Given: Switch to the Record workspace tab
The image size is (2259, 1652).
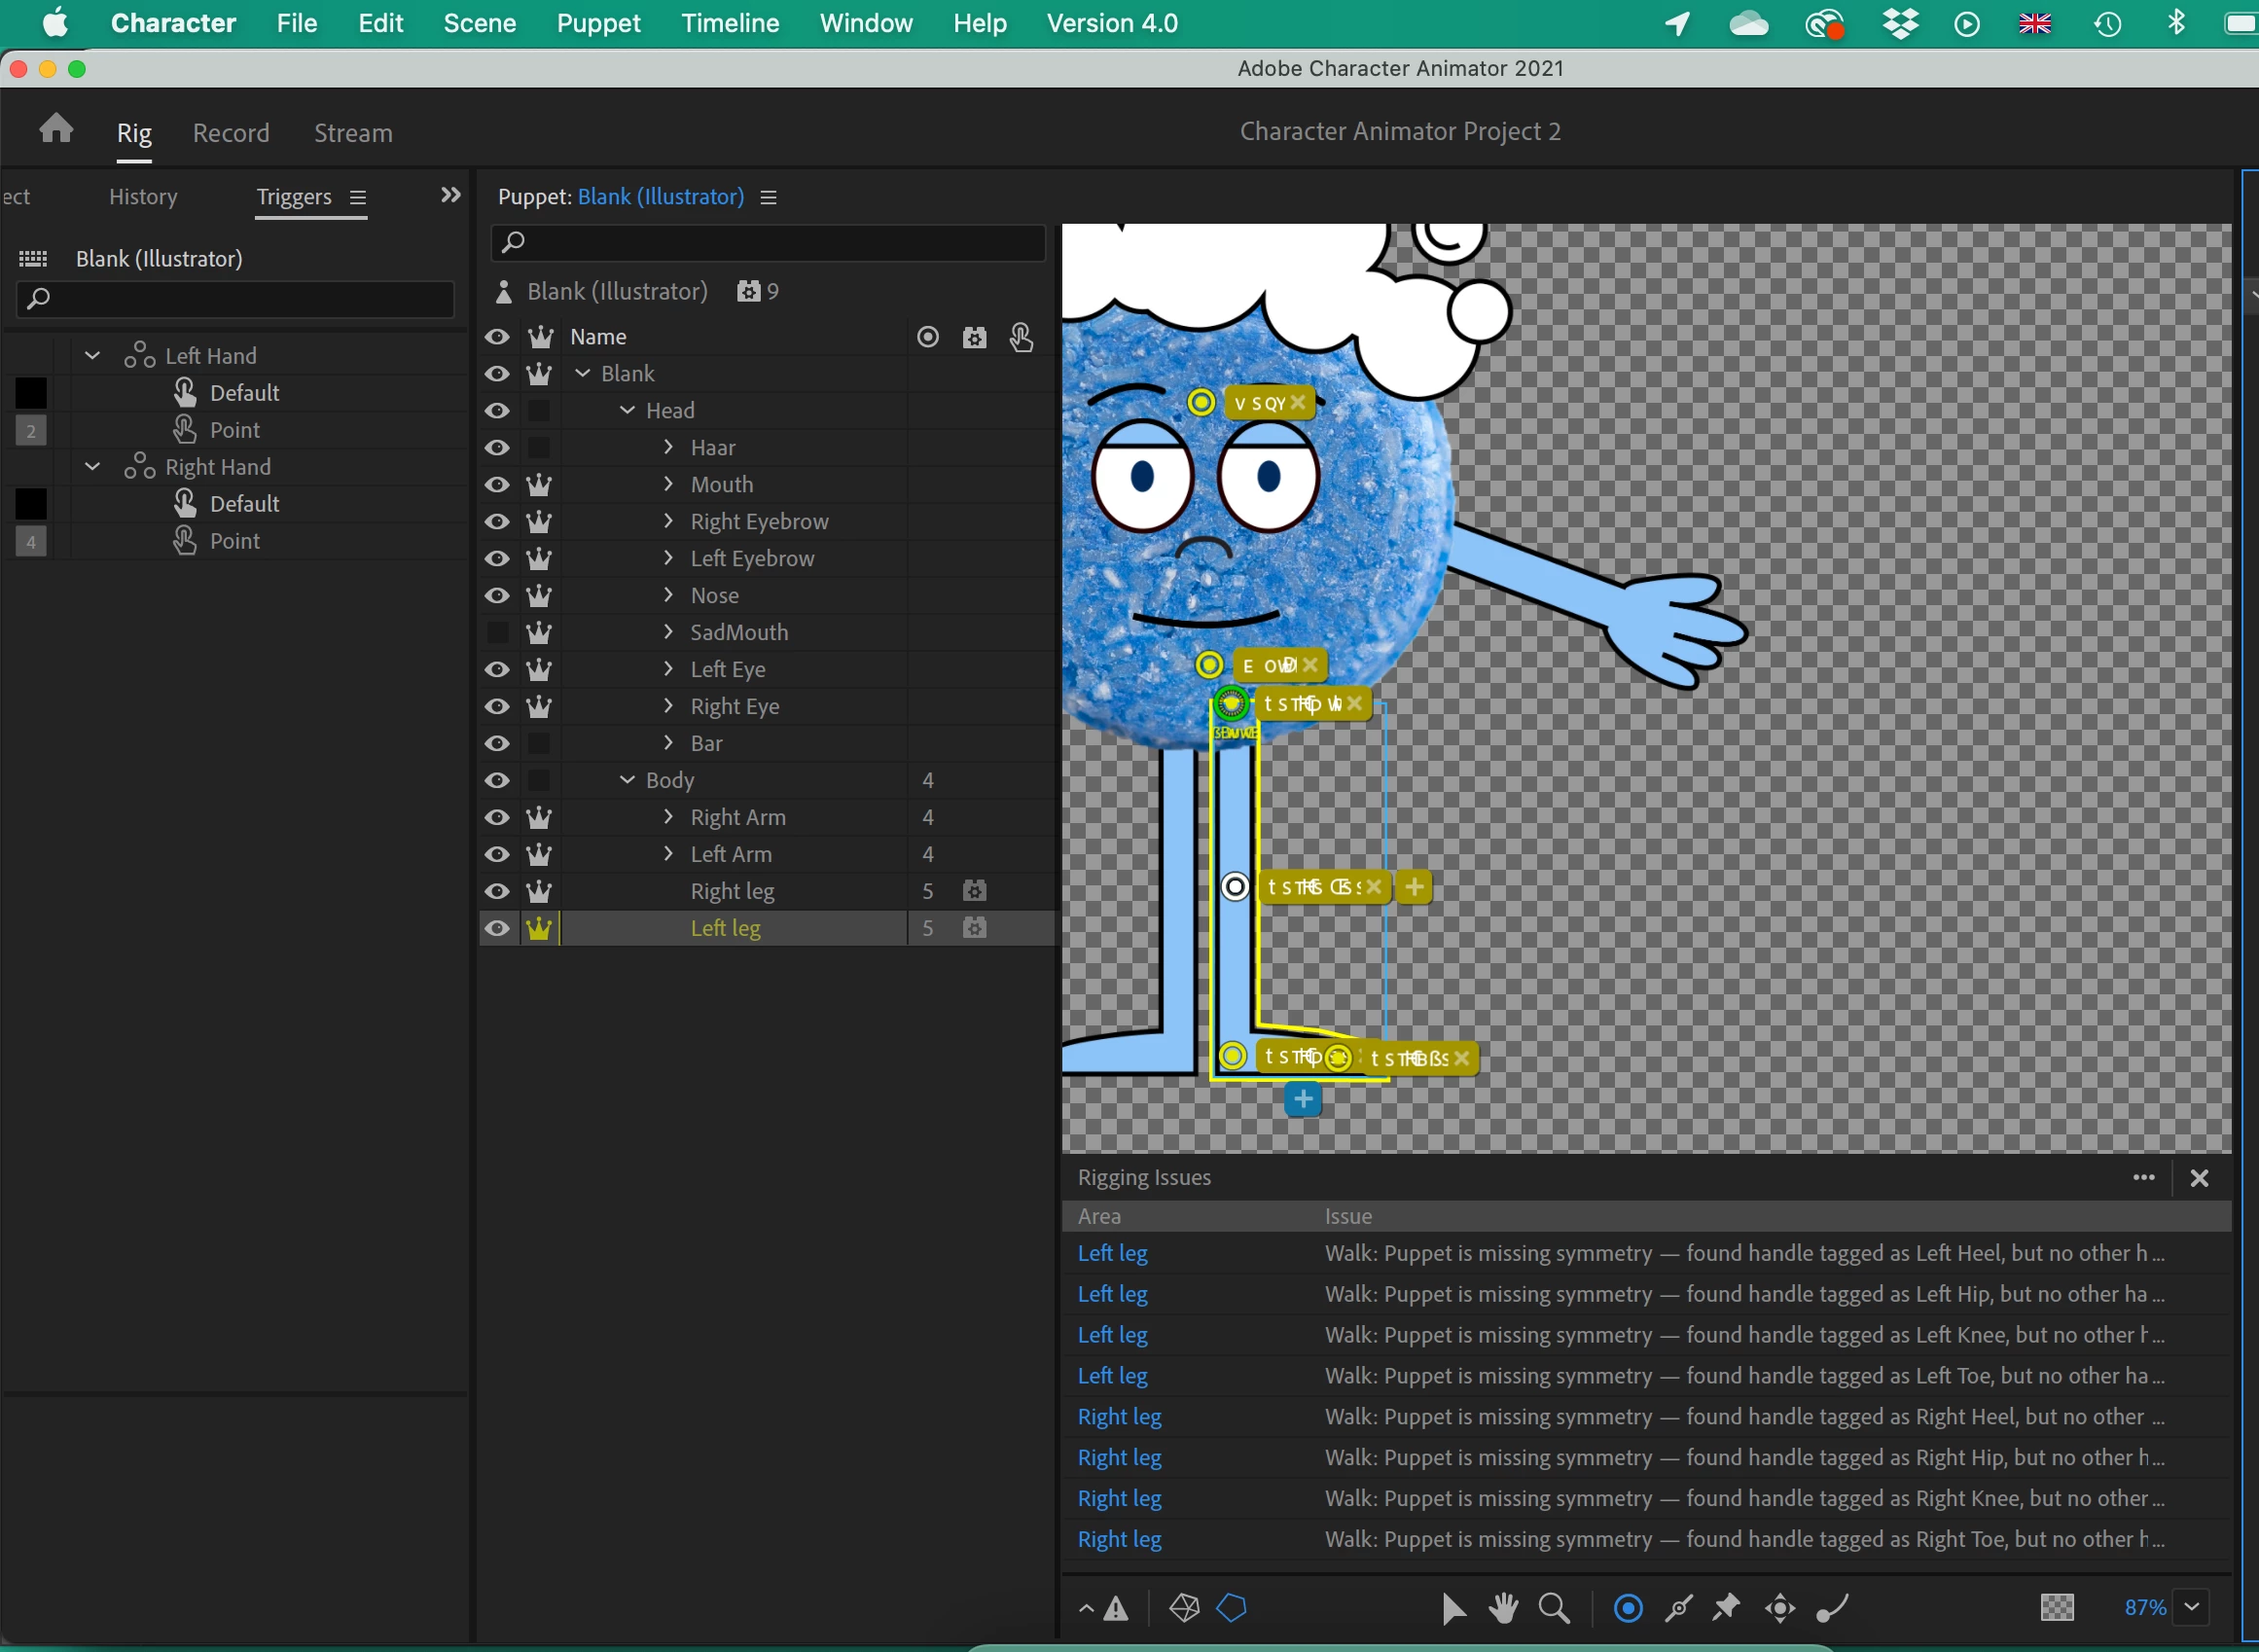Looking at the screenshot, I should (x=231, y=133).
